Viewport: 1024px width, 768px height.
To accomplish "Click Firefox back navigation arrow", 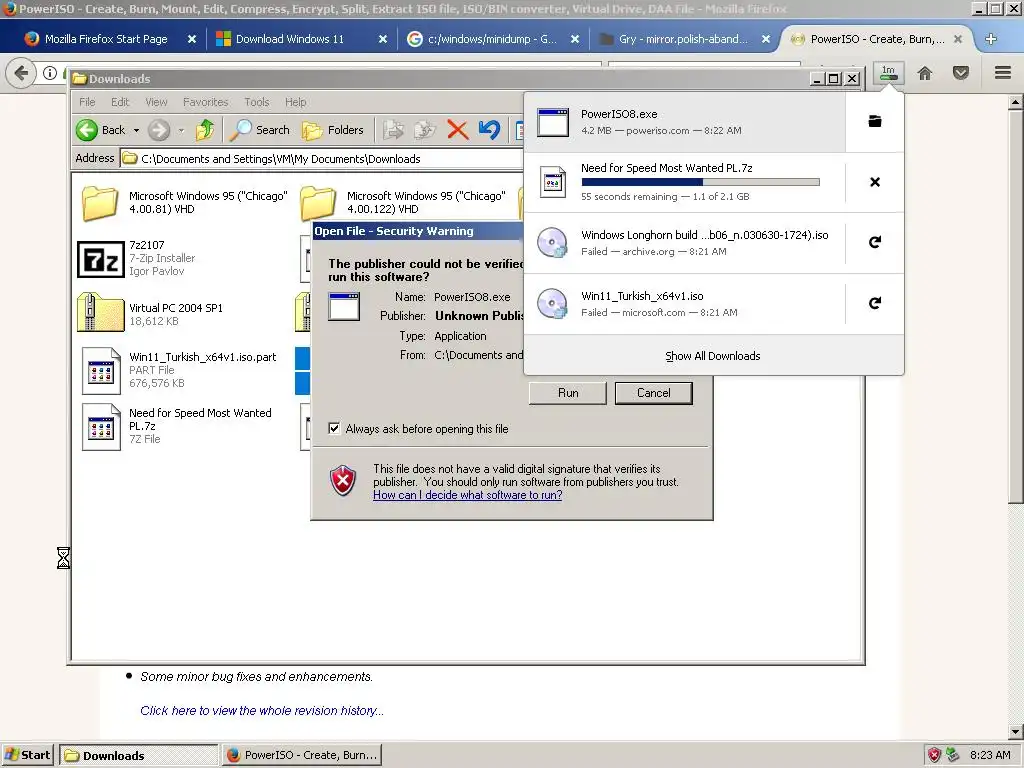I will pyautogui.click(x=22, y=72).
